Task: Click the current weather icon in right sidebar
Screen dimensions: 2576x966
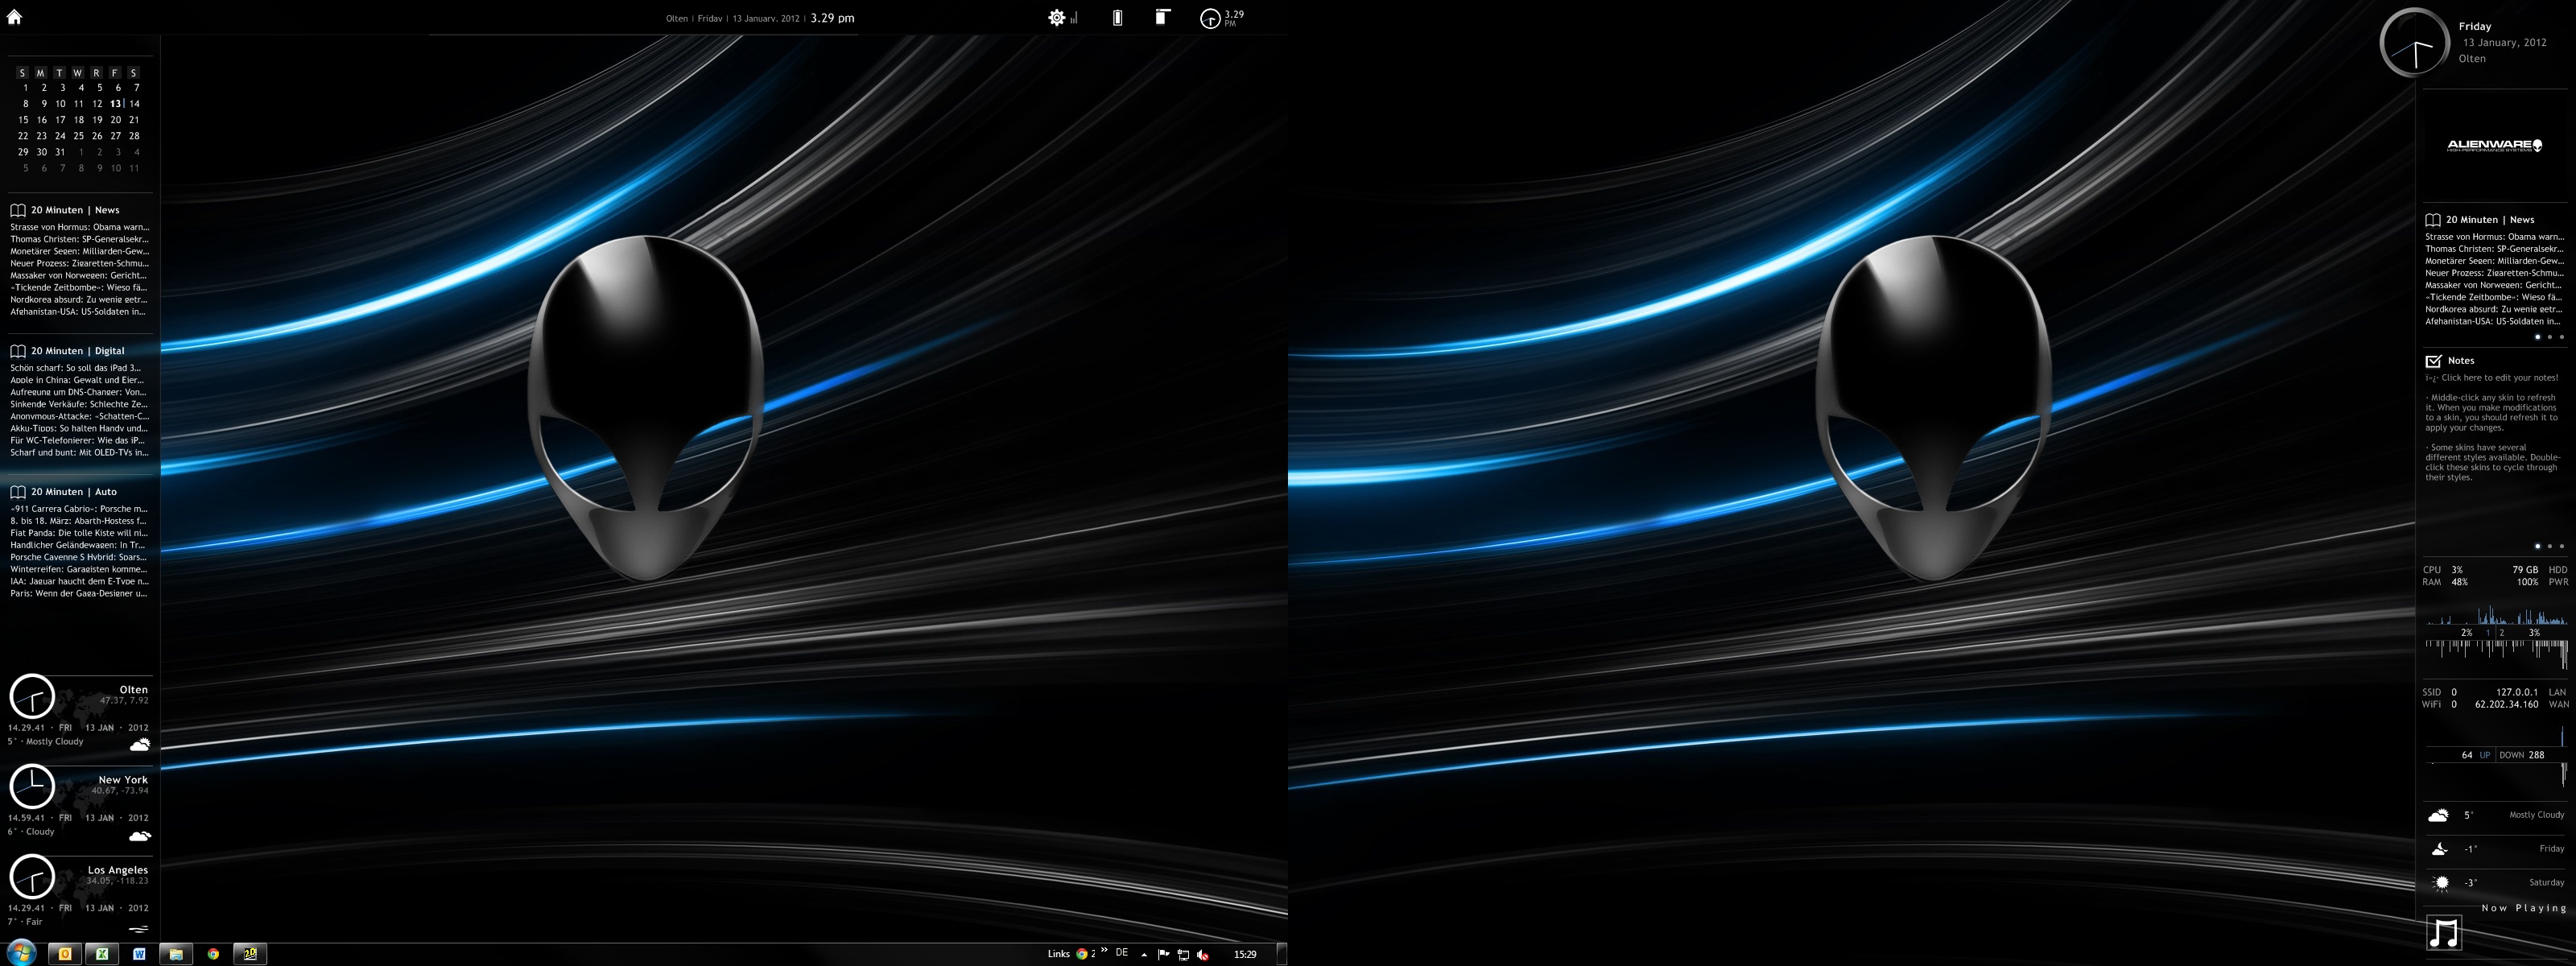Action: [x=2439, y=815]
